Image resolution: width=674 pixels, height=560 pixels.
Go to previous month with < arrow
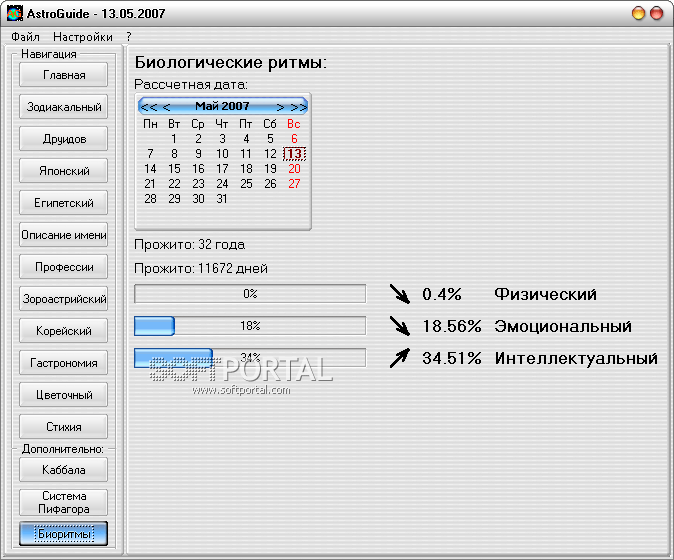coord(166,107)
